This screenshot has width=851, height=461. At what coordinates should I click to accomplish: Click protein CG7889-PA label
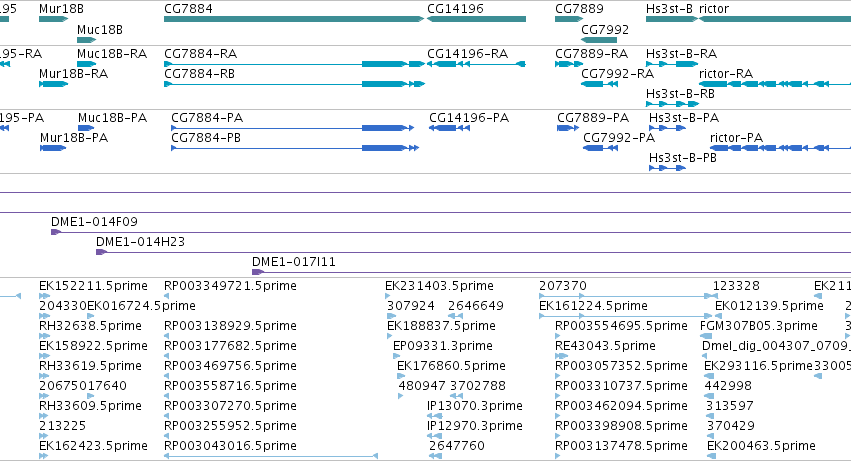(593, 118)
